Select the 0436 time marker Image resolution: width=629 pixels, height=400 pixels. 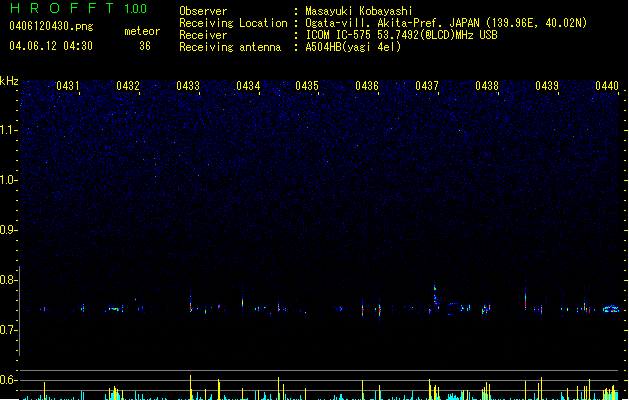tap(367, 86)
